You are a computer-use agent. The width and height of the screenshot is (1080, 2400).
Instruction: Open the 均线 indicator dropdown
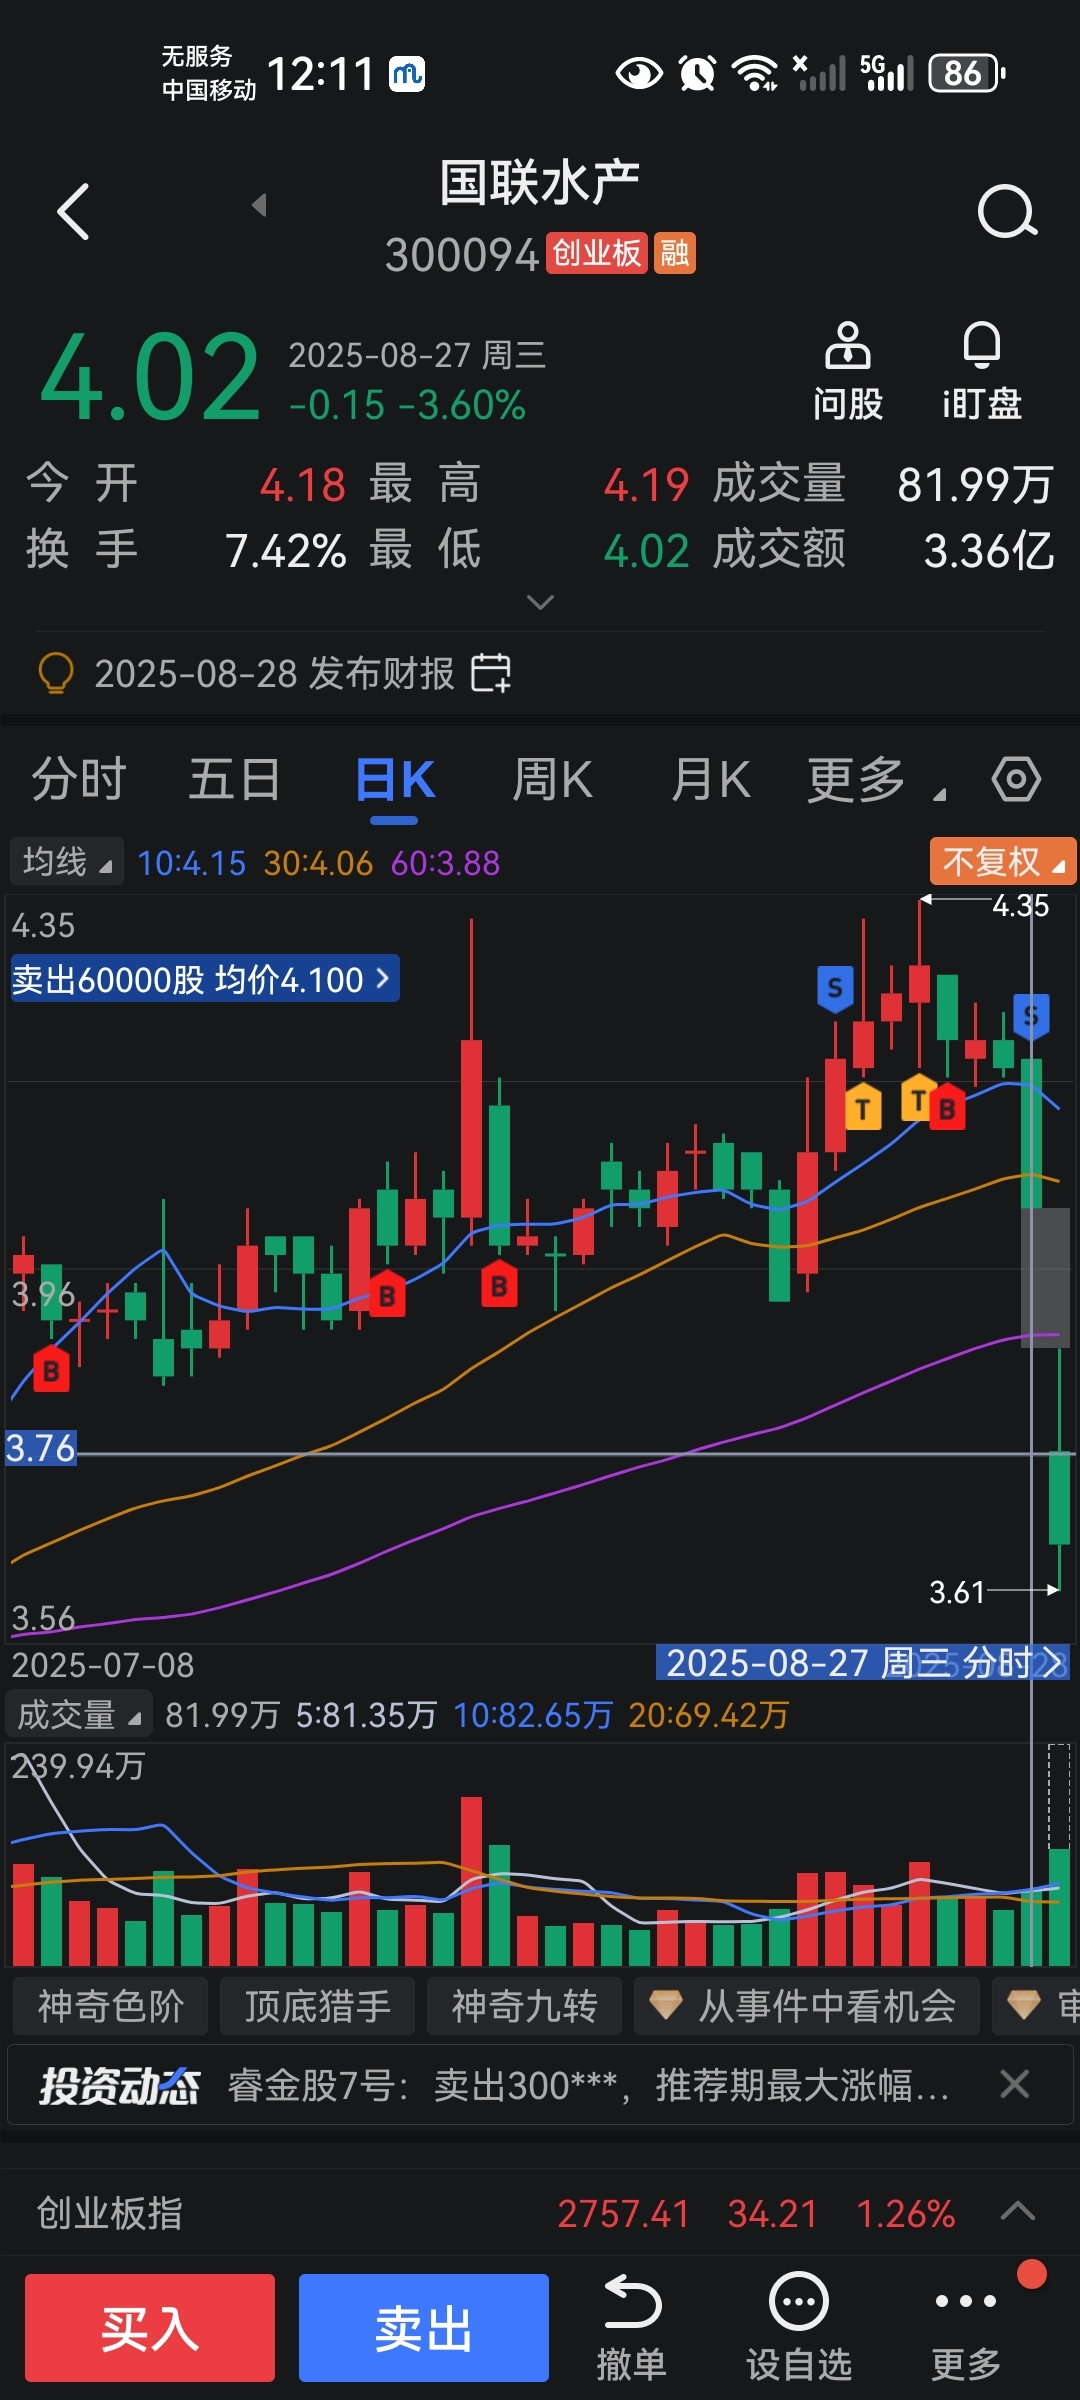[x=67, y=862]
